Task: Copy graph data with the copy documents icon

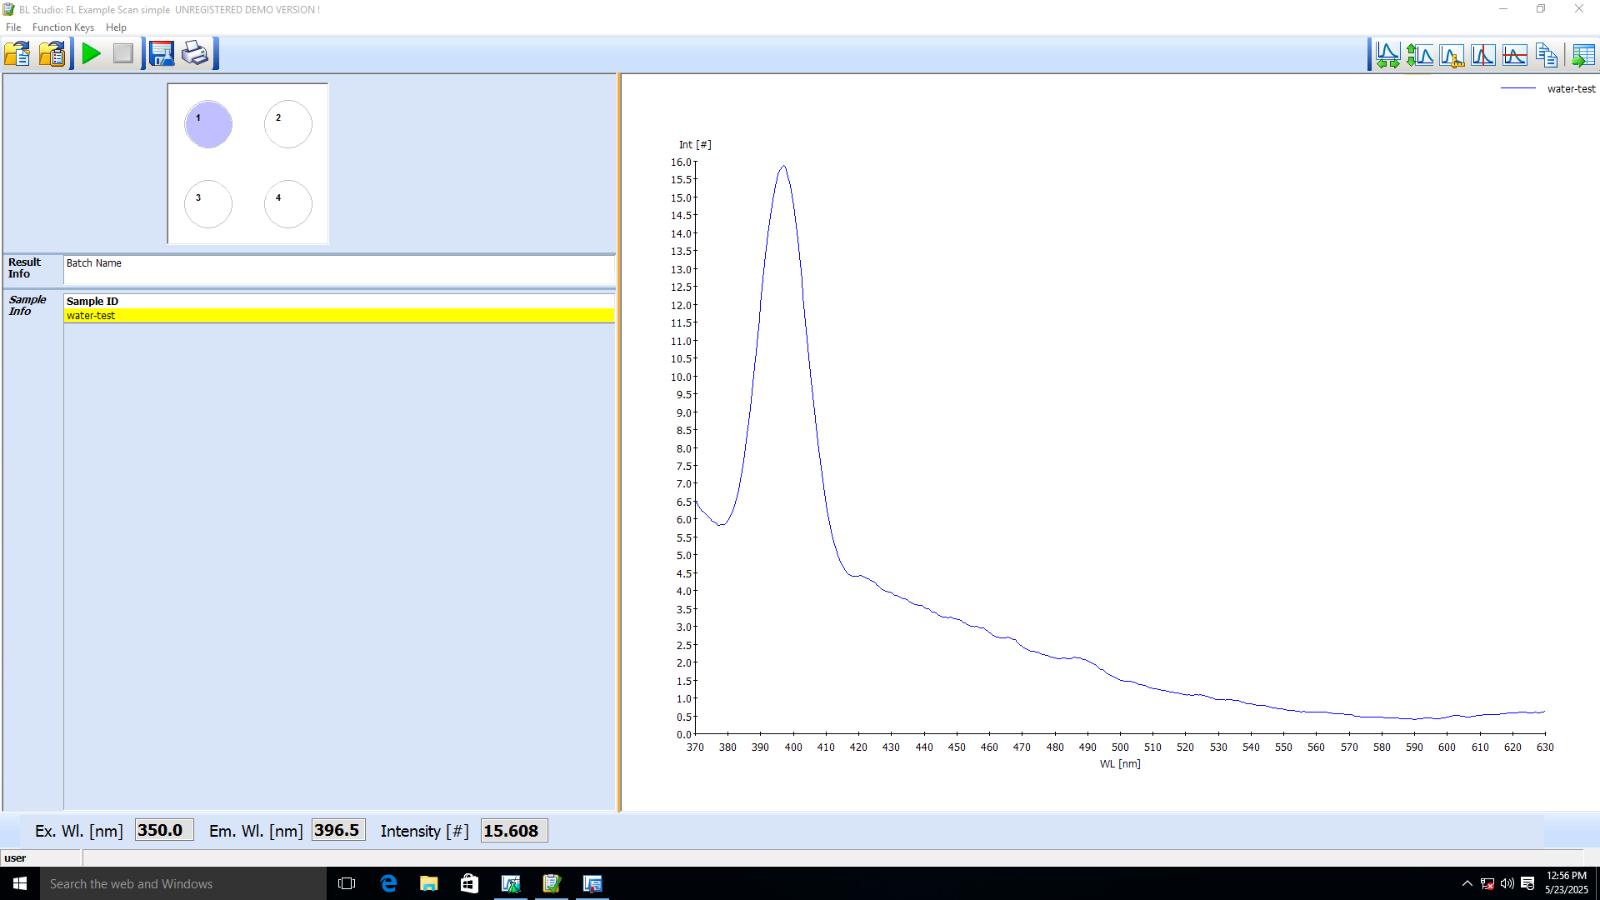Action: tap(1547, 55)
